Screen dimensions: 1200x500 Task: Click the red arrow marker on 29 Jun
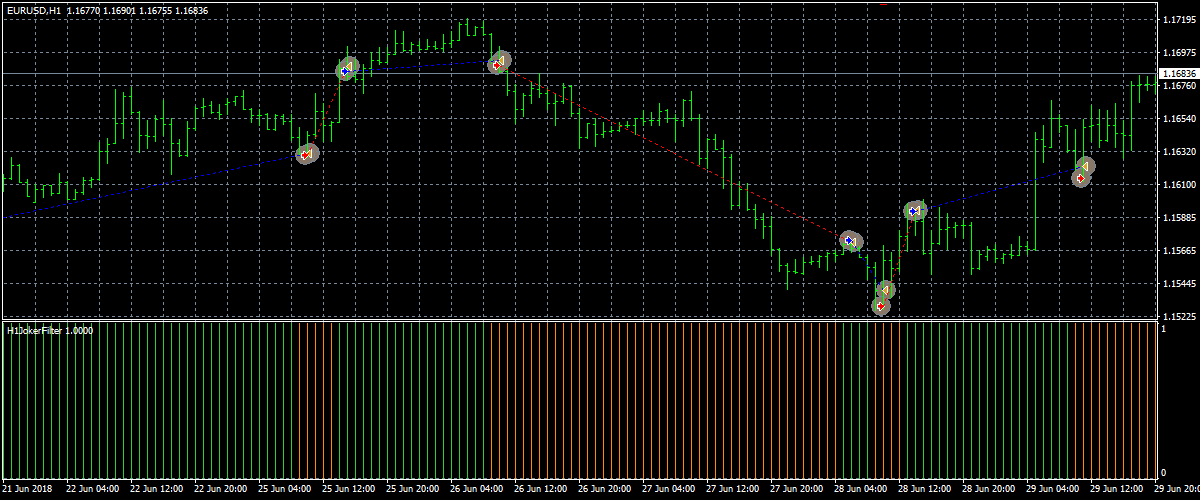(1080, 178)
